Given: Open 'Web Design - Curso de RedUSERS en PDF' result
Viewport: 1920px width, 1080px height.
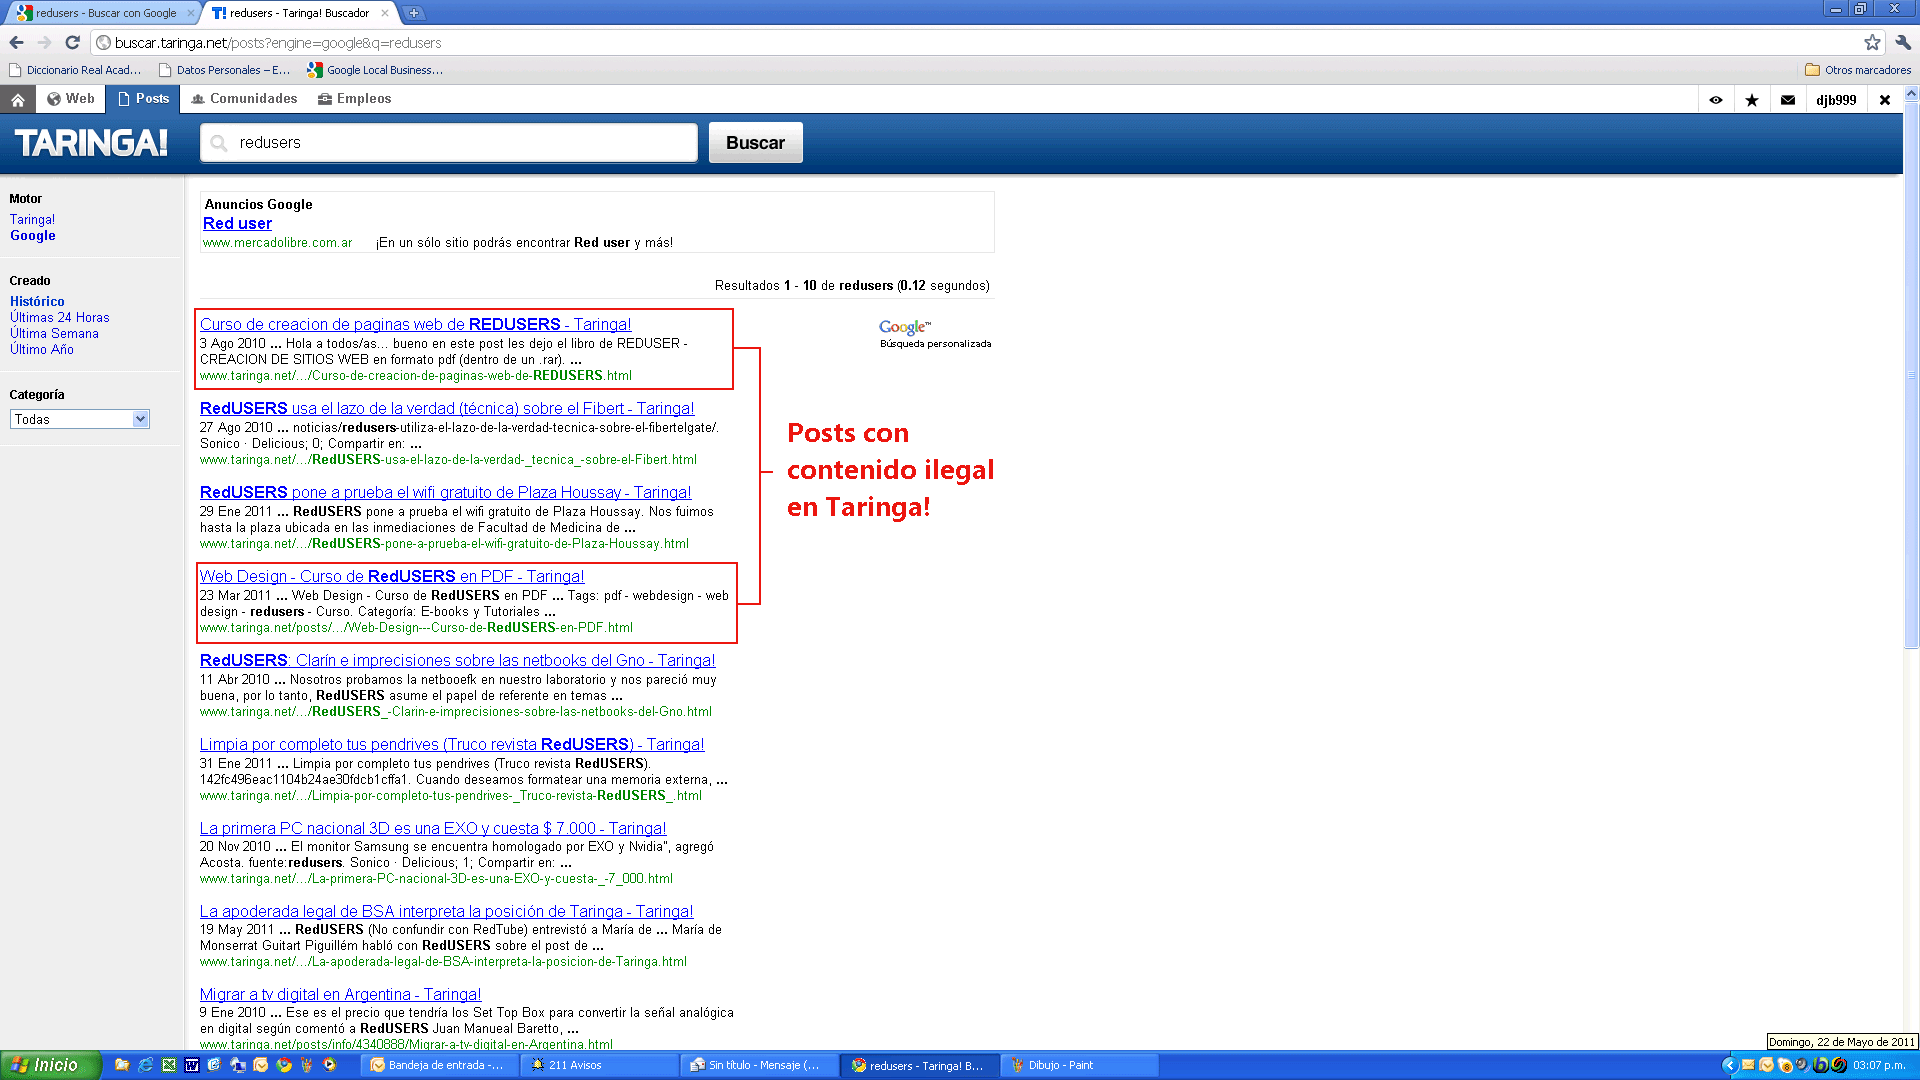Looking at the screenshot, I should (392, 576).
